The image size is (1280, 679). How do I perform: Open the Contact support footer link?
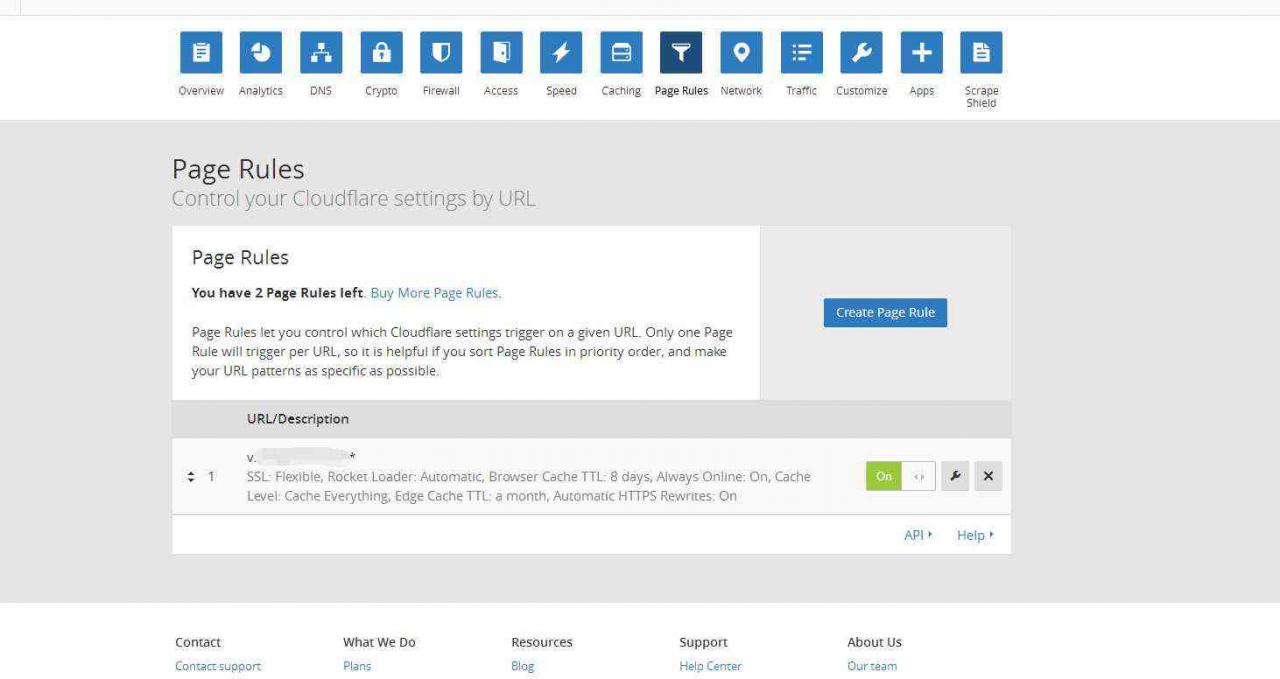point(218,666)
